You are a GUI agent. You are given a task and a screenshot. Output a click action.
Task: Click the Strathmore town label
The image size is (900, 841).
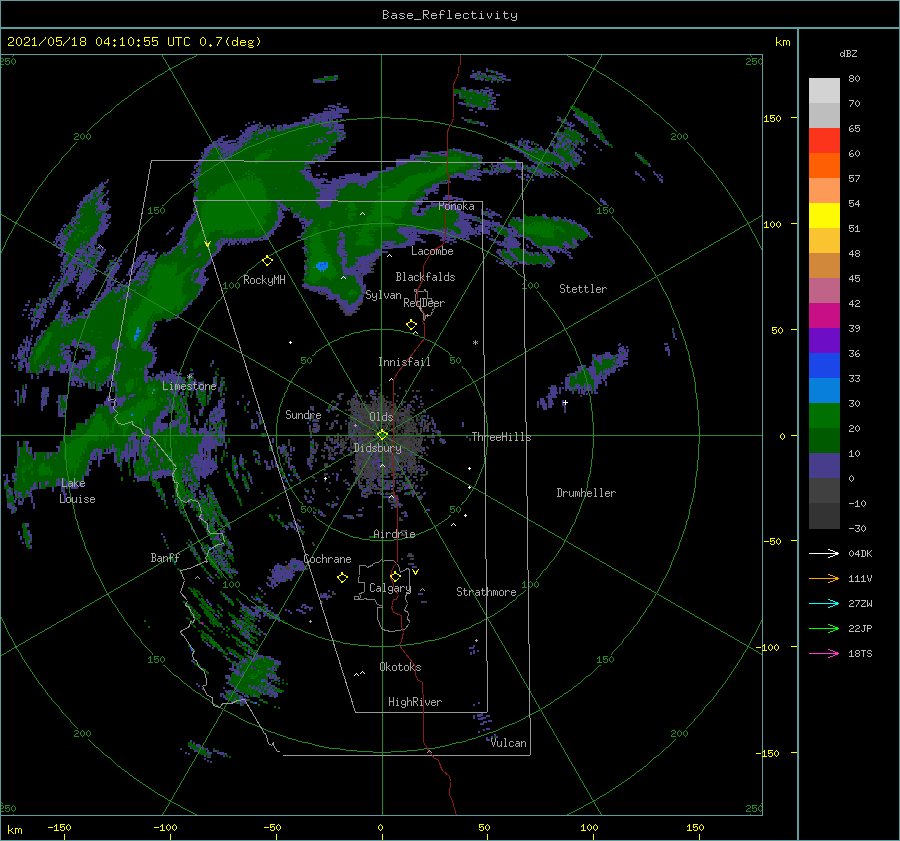[x=486, y=592]
